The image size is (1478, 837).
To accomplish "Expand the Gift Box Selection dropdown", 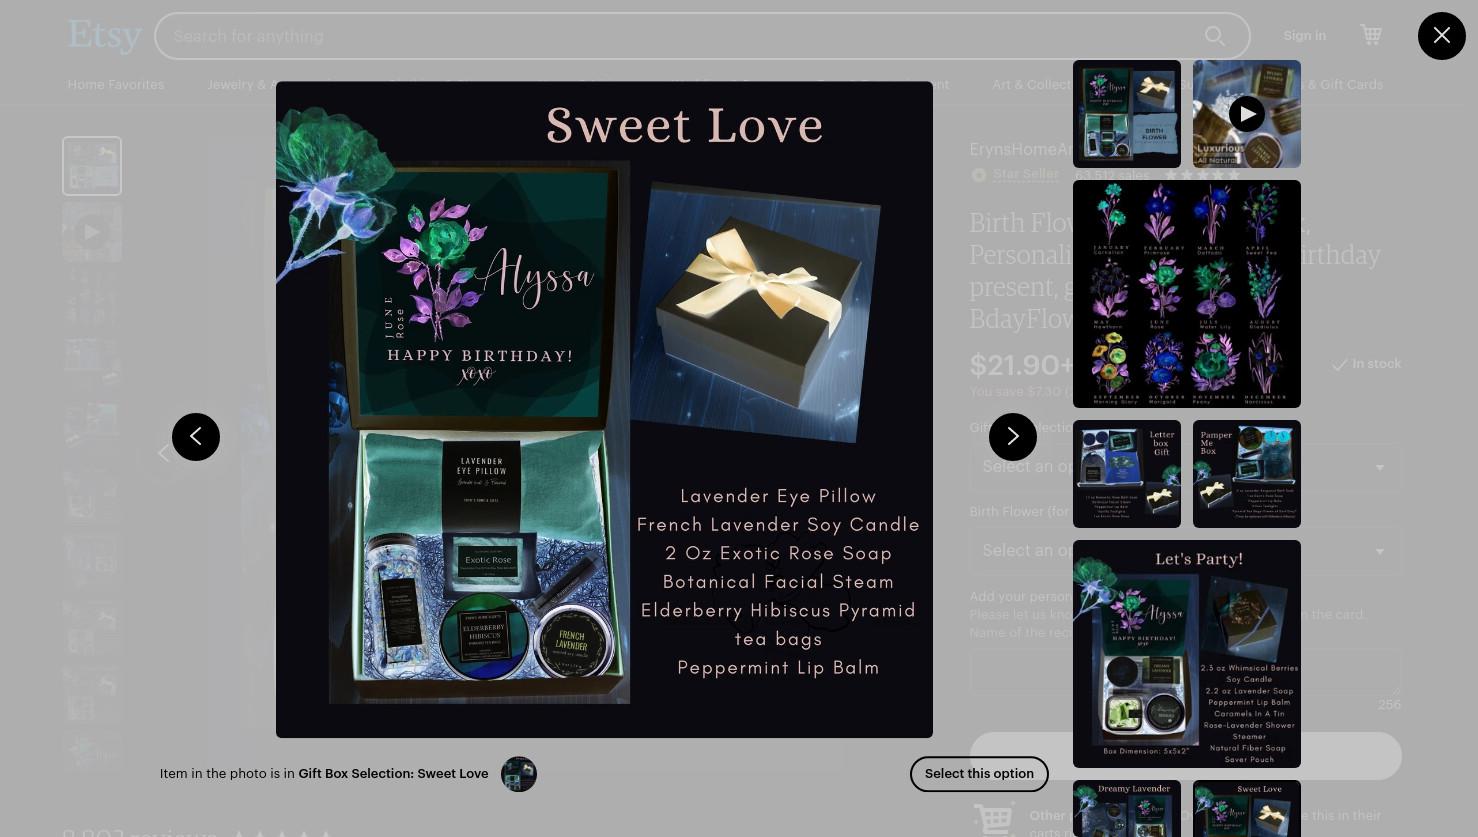I will (x=1185, y=467).
